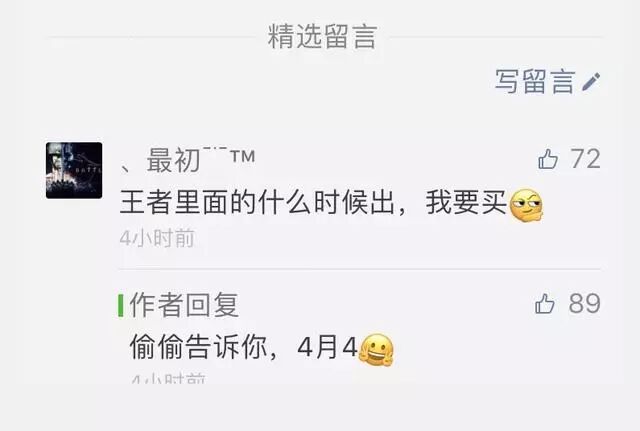Like the author reply thumbs-up icon
The width and height of the screenshot is (640, 431).
(544, 304)
